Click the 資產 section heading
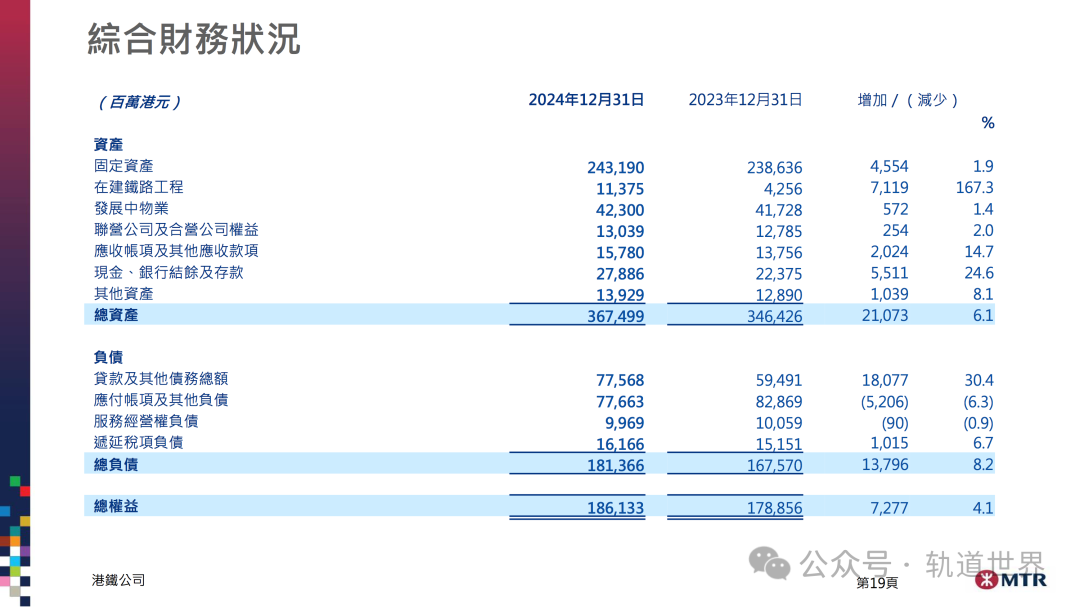 point(108,145)
